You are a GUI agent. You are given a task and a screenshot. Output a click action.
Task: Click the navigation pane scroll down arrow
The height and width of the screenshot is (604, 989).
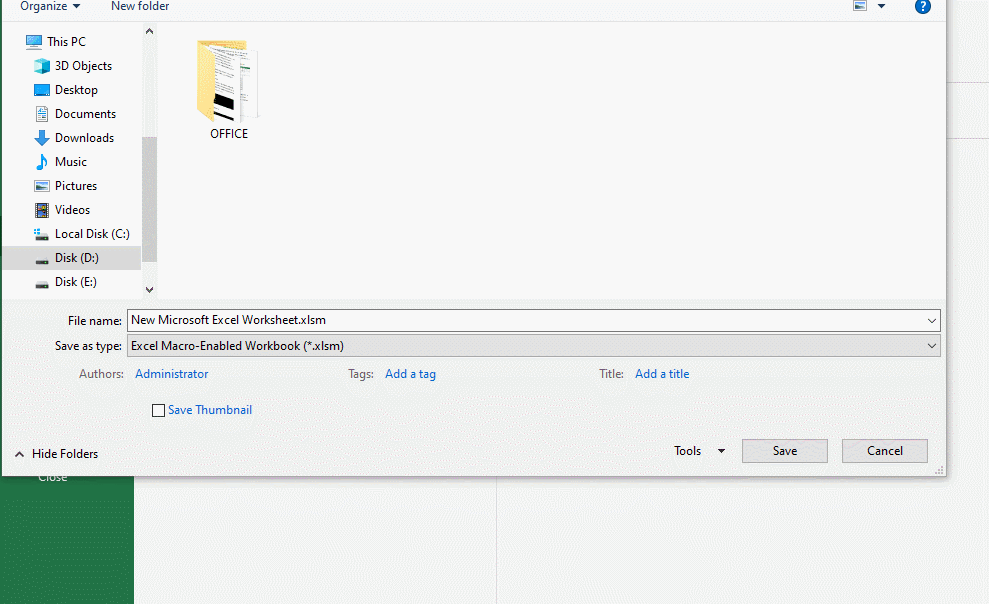click(x=149, y=290)
